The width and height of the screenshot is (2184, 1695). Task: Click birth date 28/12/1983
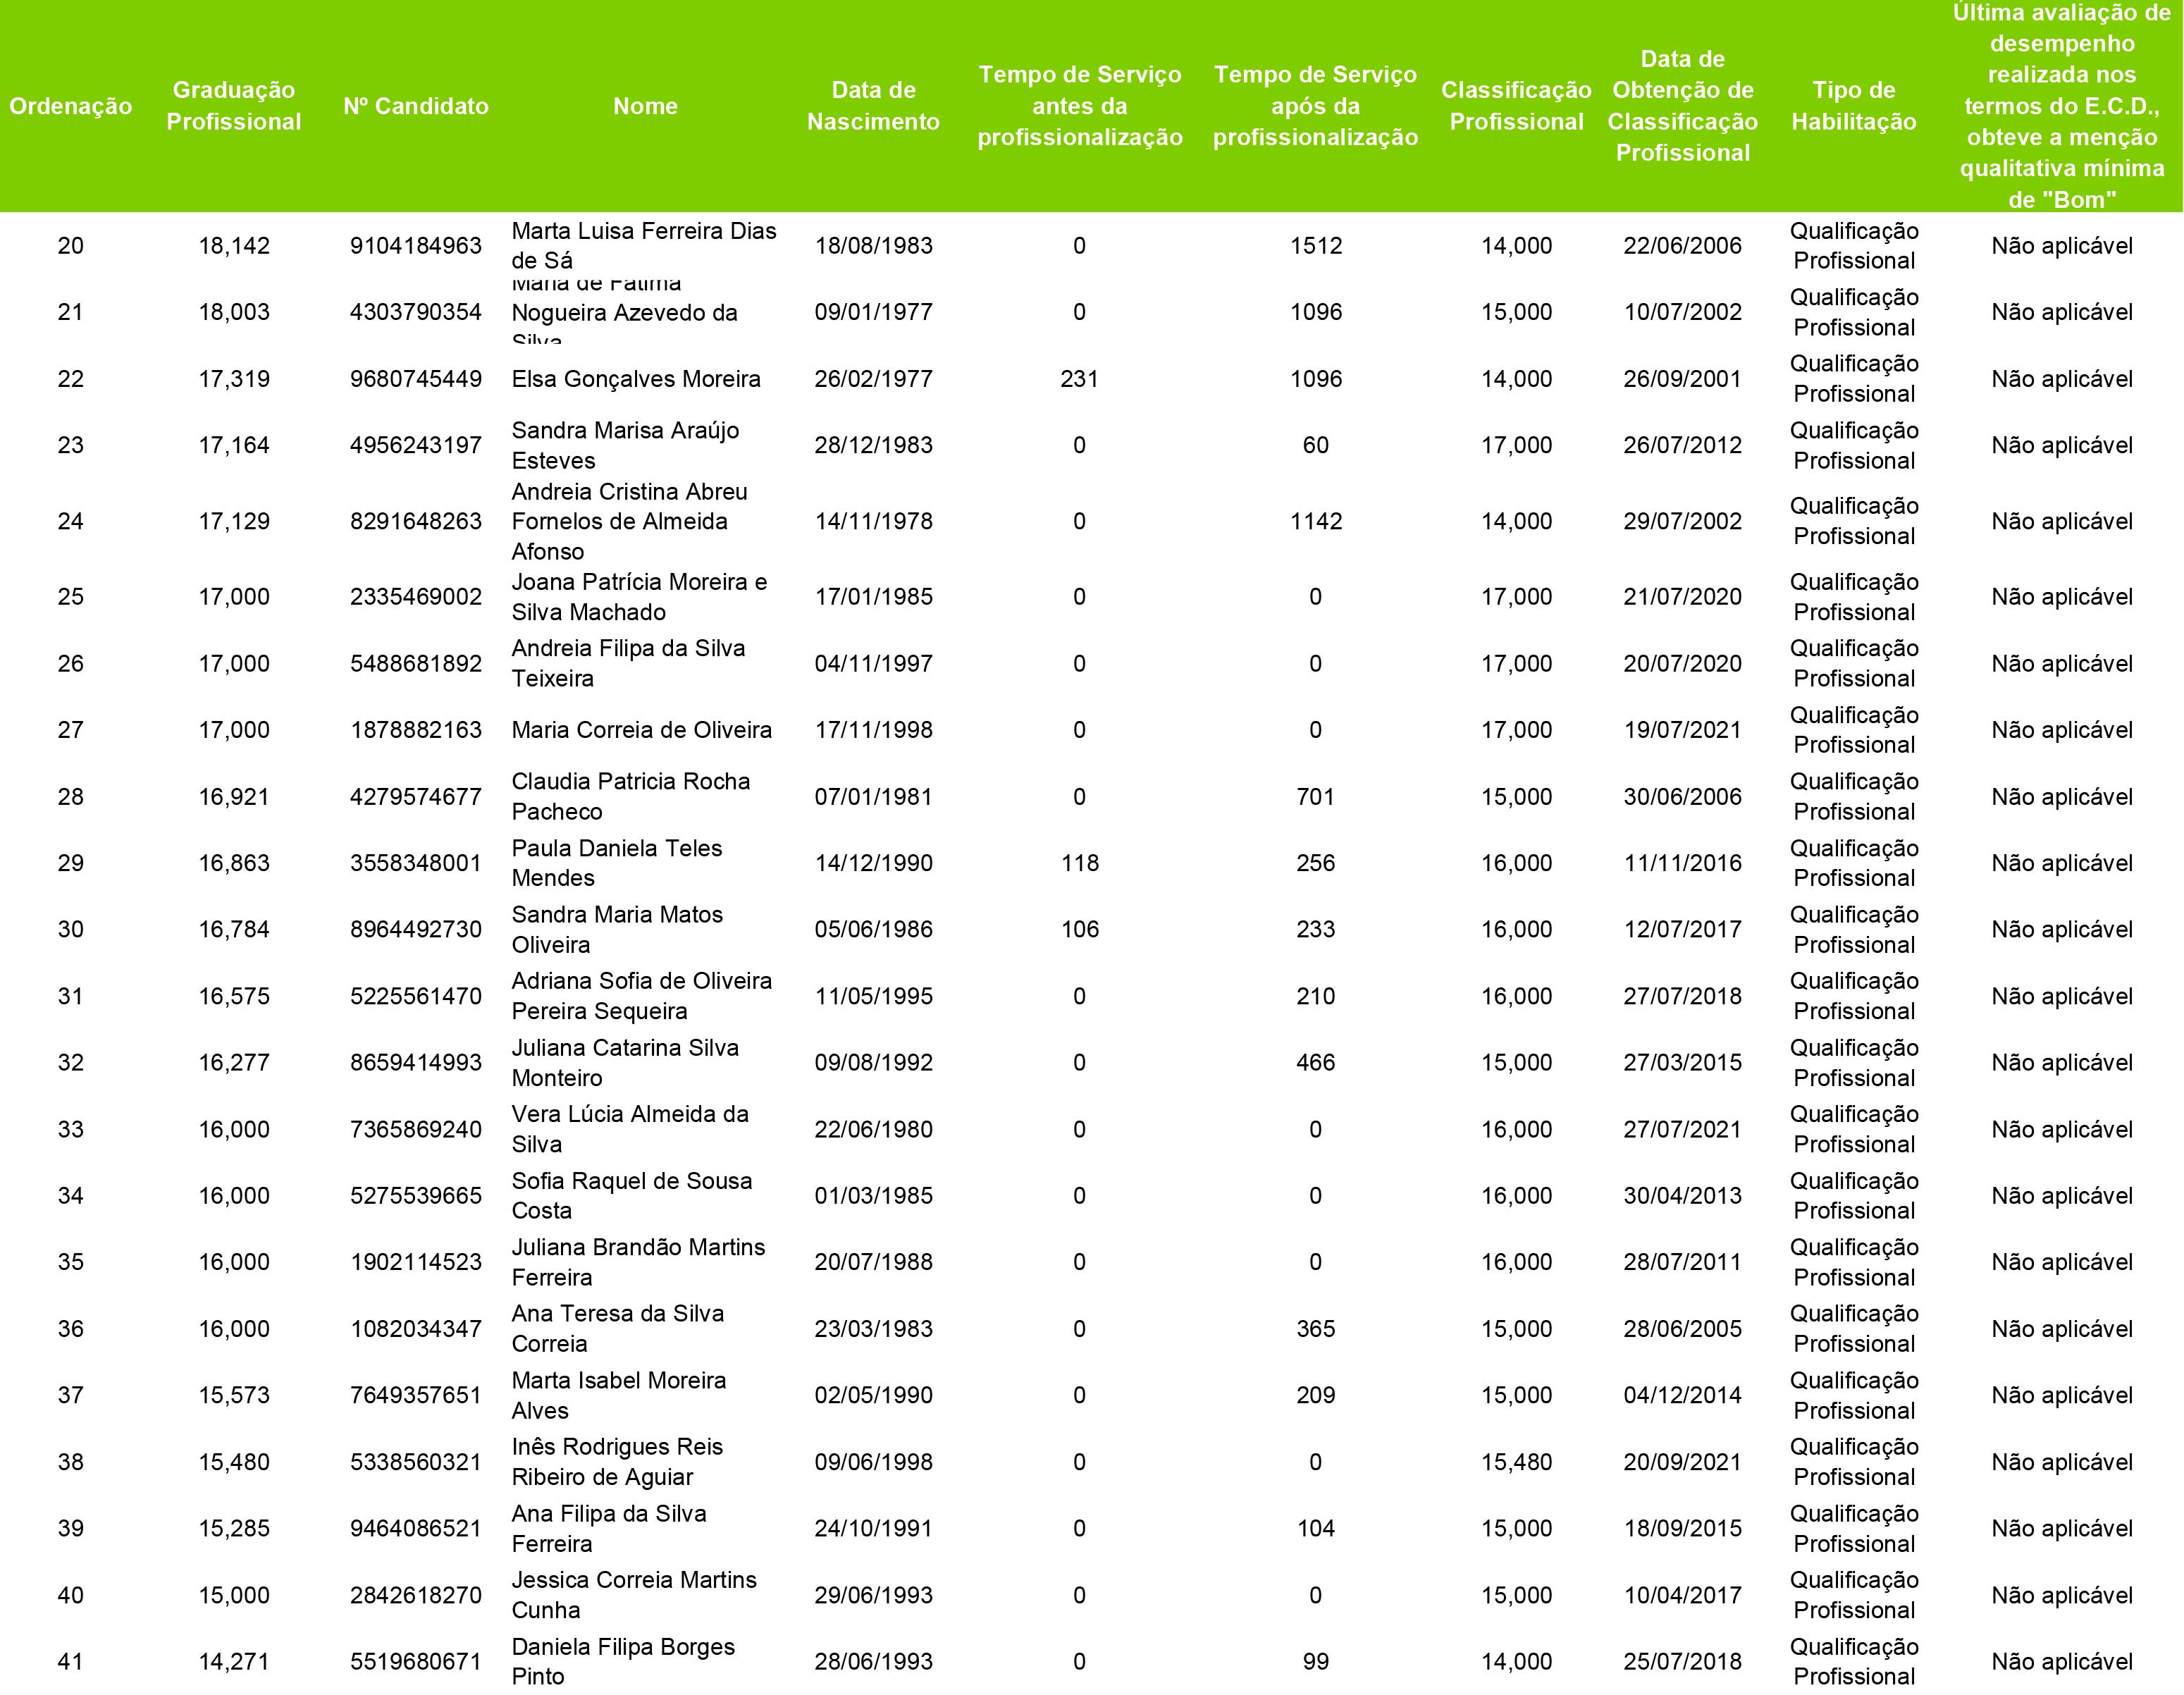(873, 445)
